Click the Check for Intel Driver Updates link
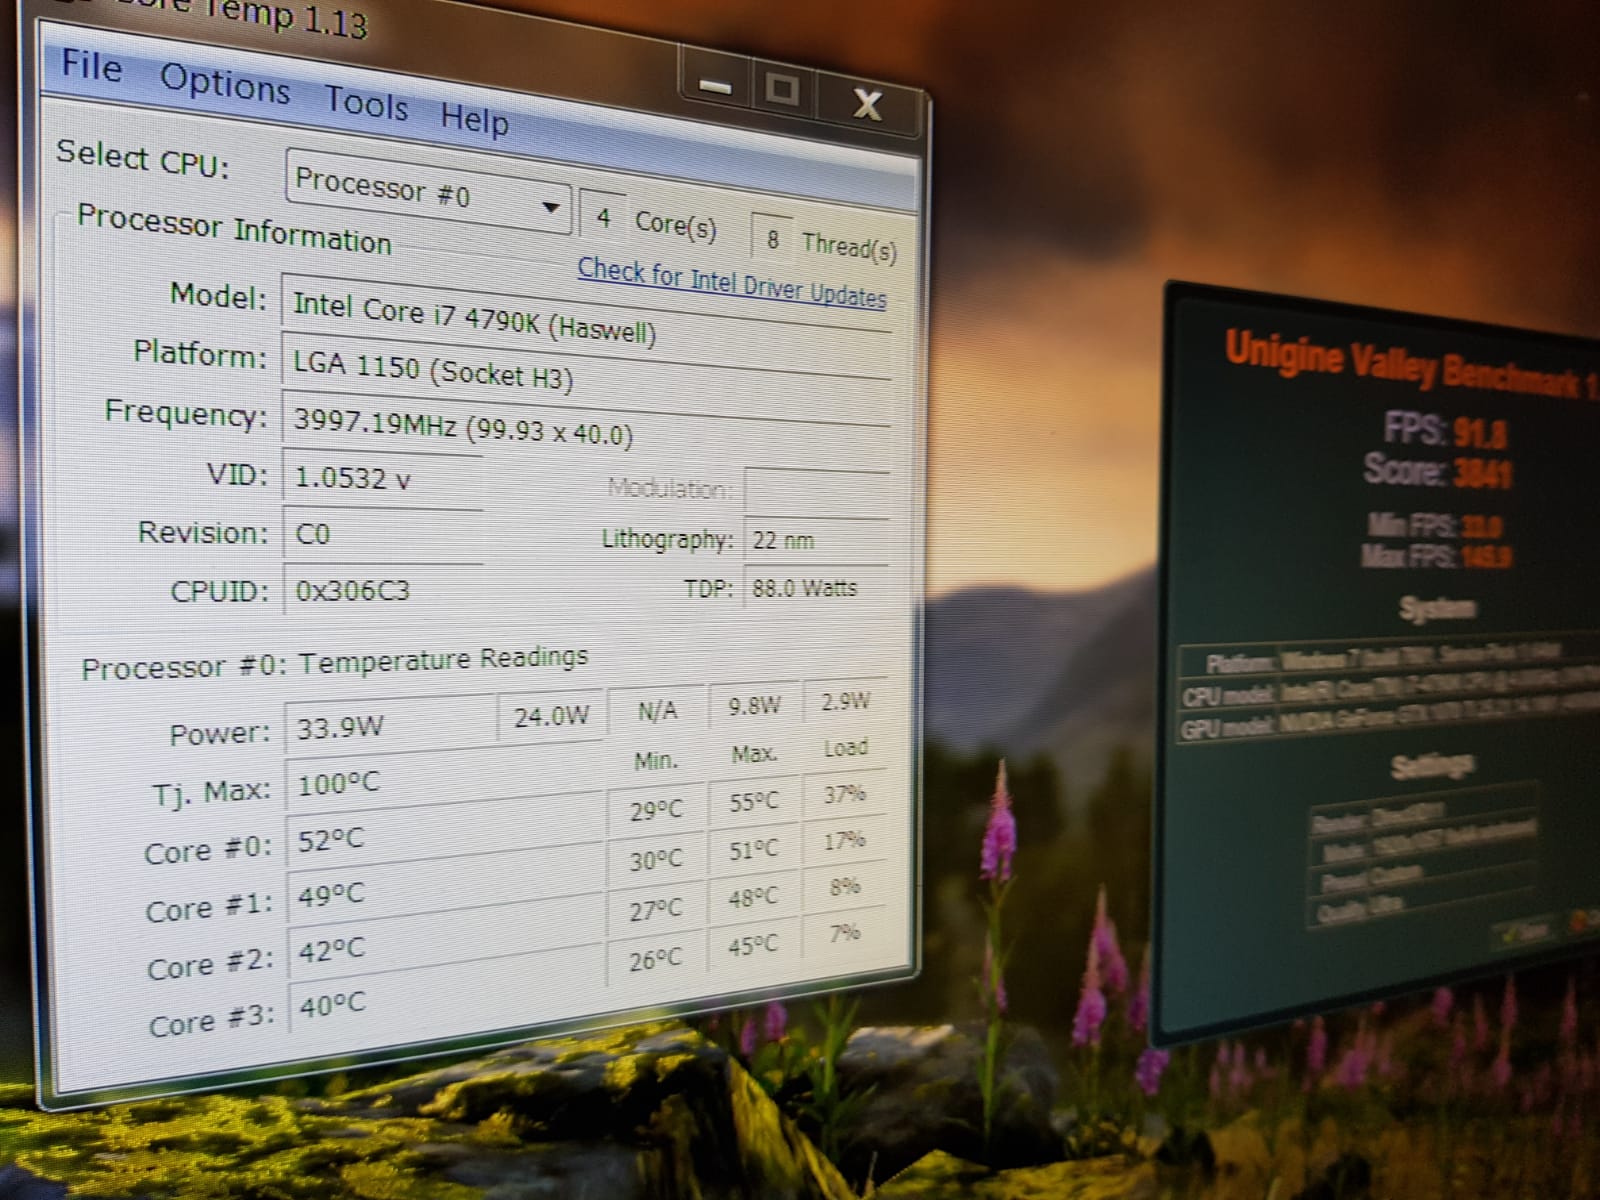This screenshot has width=1600, height=1200. point(732,282)
